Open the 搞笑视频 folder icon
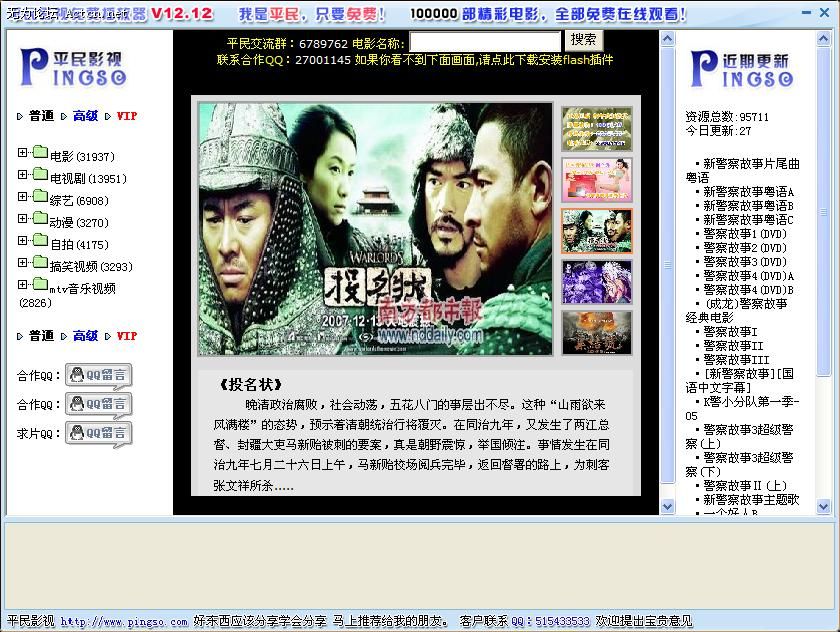This screenshot has height=632, width=840. 40,262
